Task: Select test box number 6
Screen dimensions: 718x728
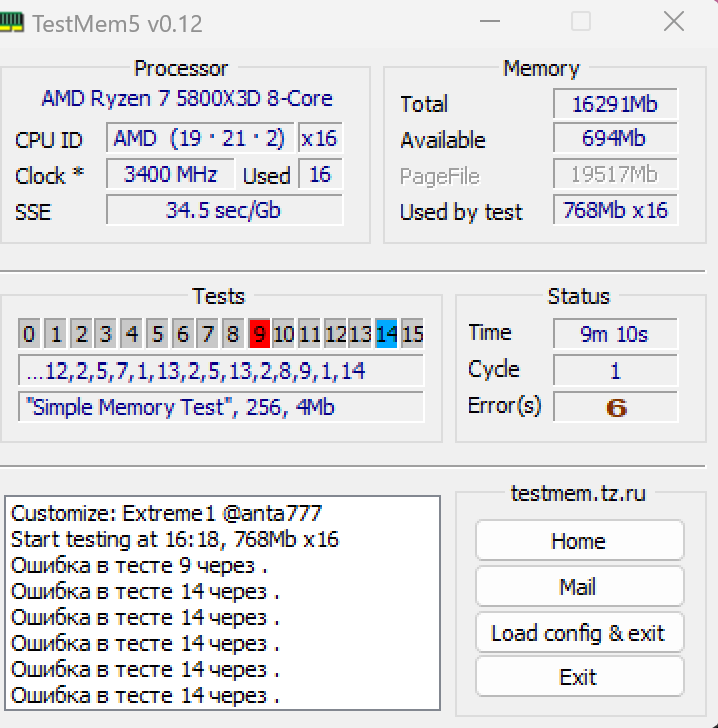Action: (x=183, y=333)
